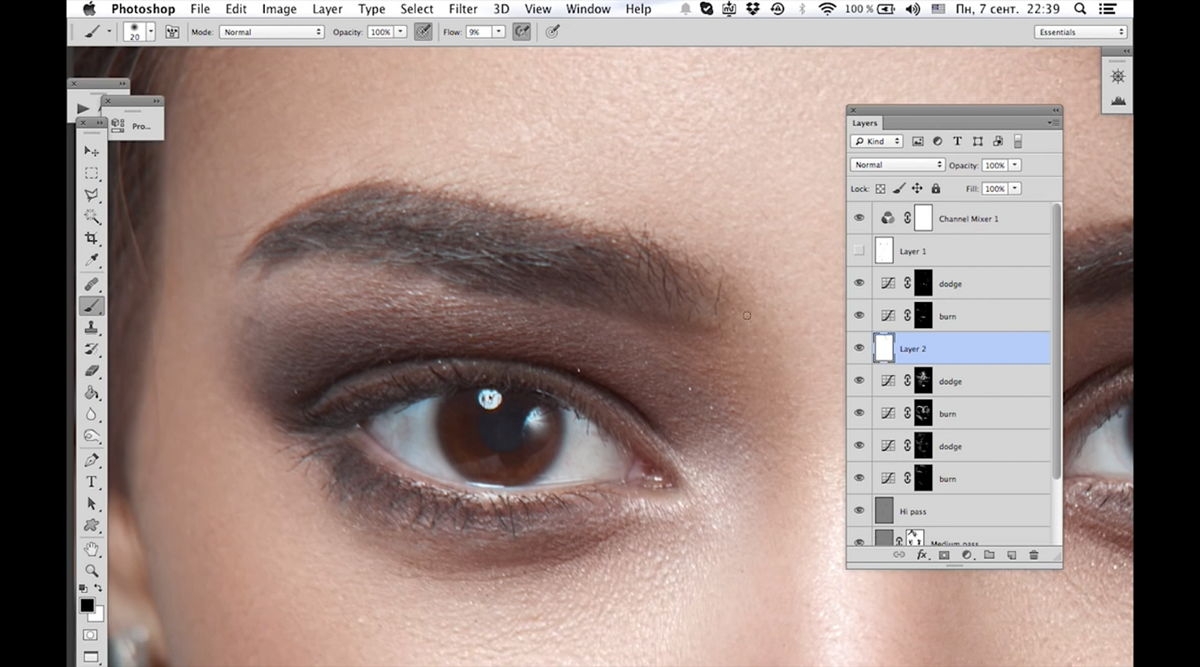The image size is (1200, 667).
Task: Select the Path Selection tool
Action: (x=91, y=503)
